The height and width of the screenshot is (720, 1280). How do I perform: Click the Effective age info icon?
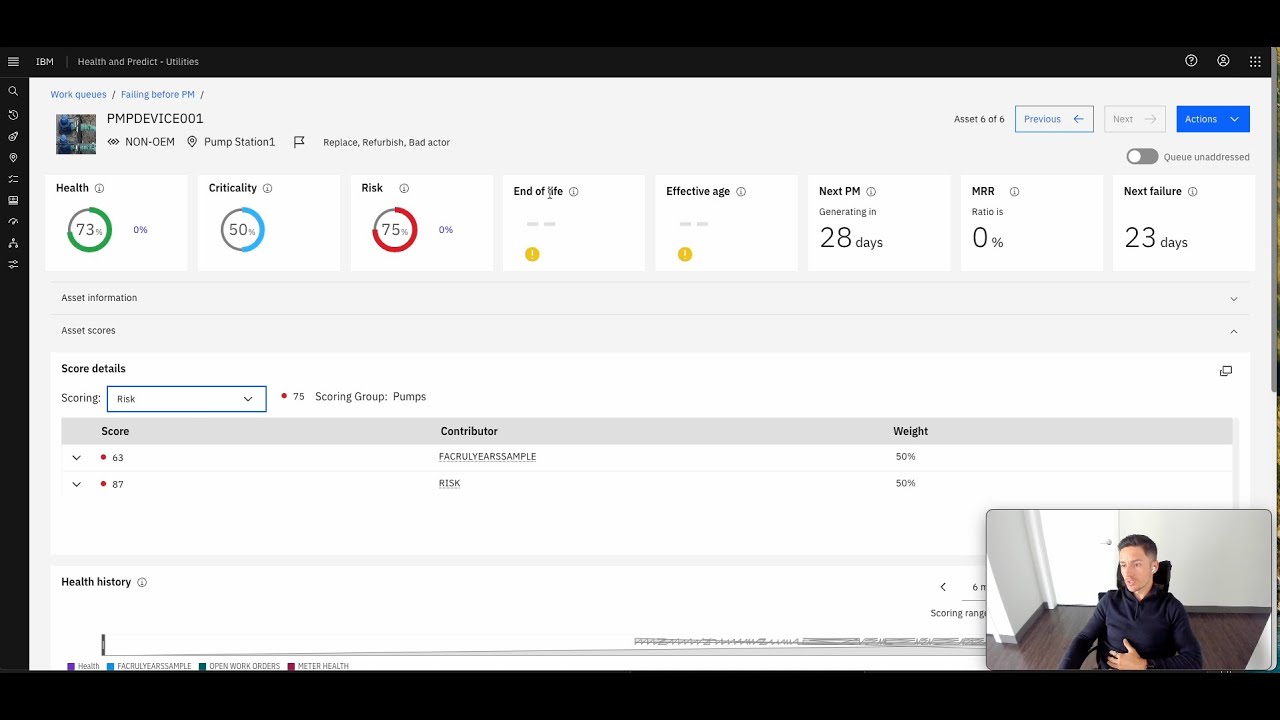[741, 191]
